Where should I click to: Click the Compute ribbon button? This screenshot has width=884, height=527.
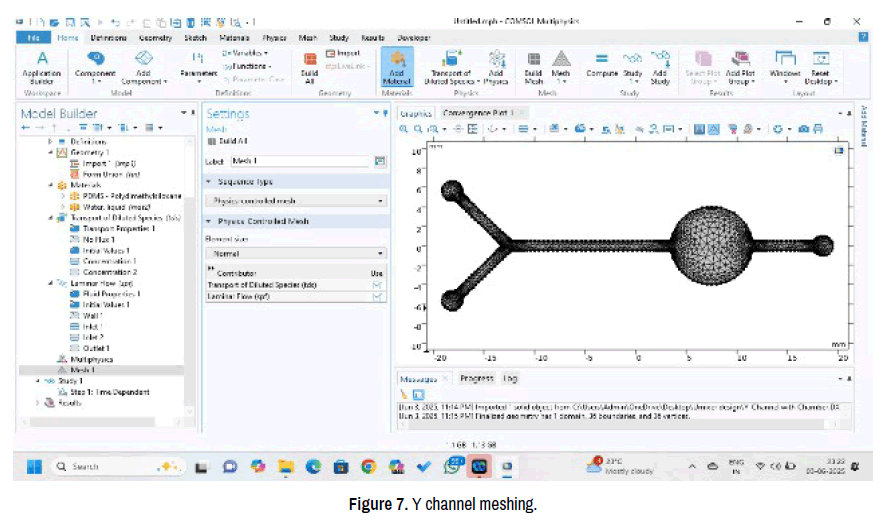(602, 65)
